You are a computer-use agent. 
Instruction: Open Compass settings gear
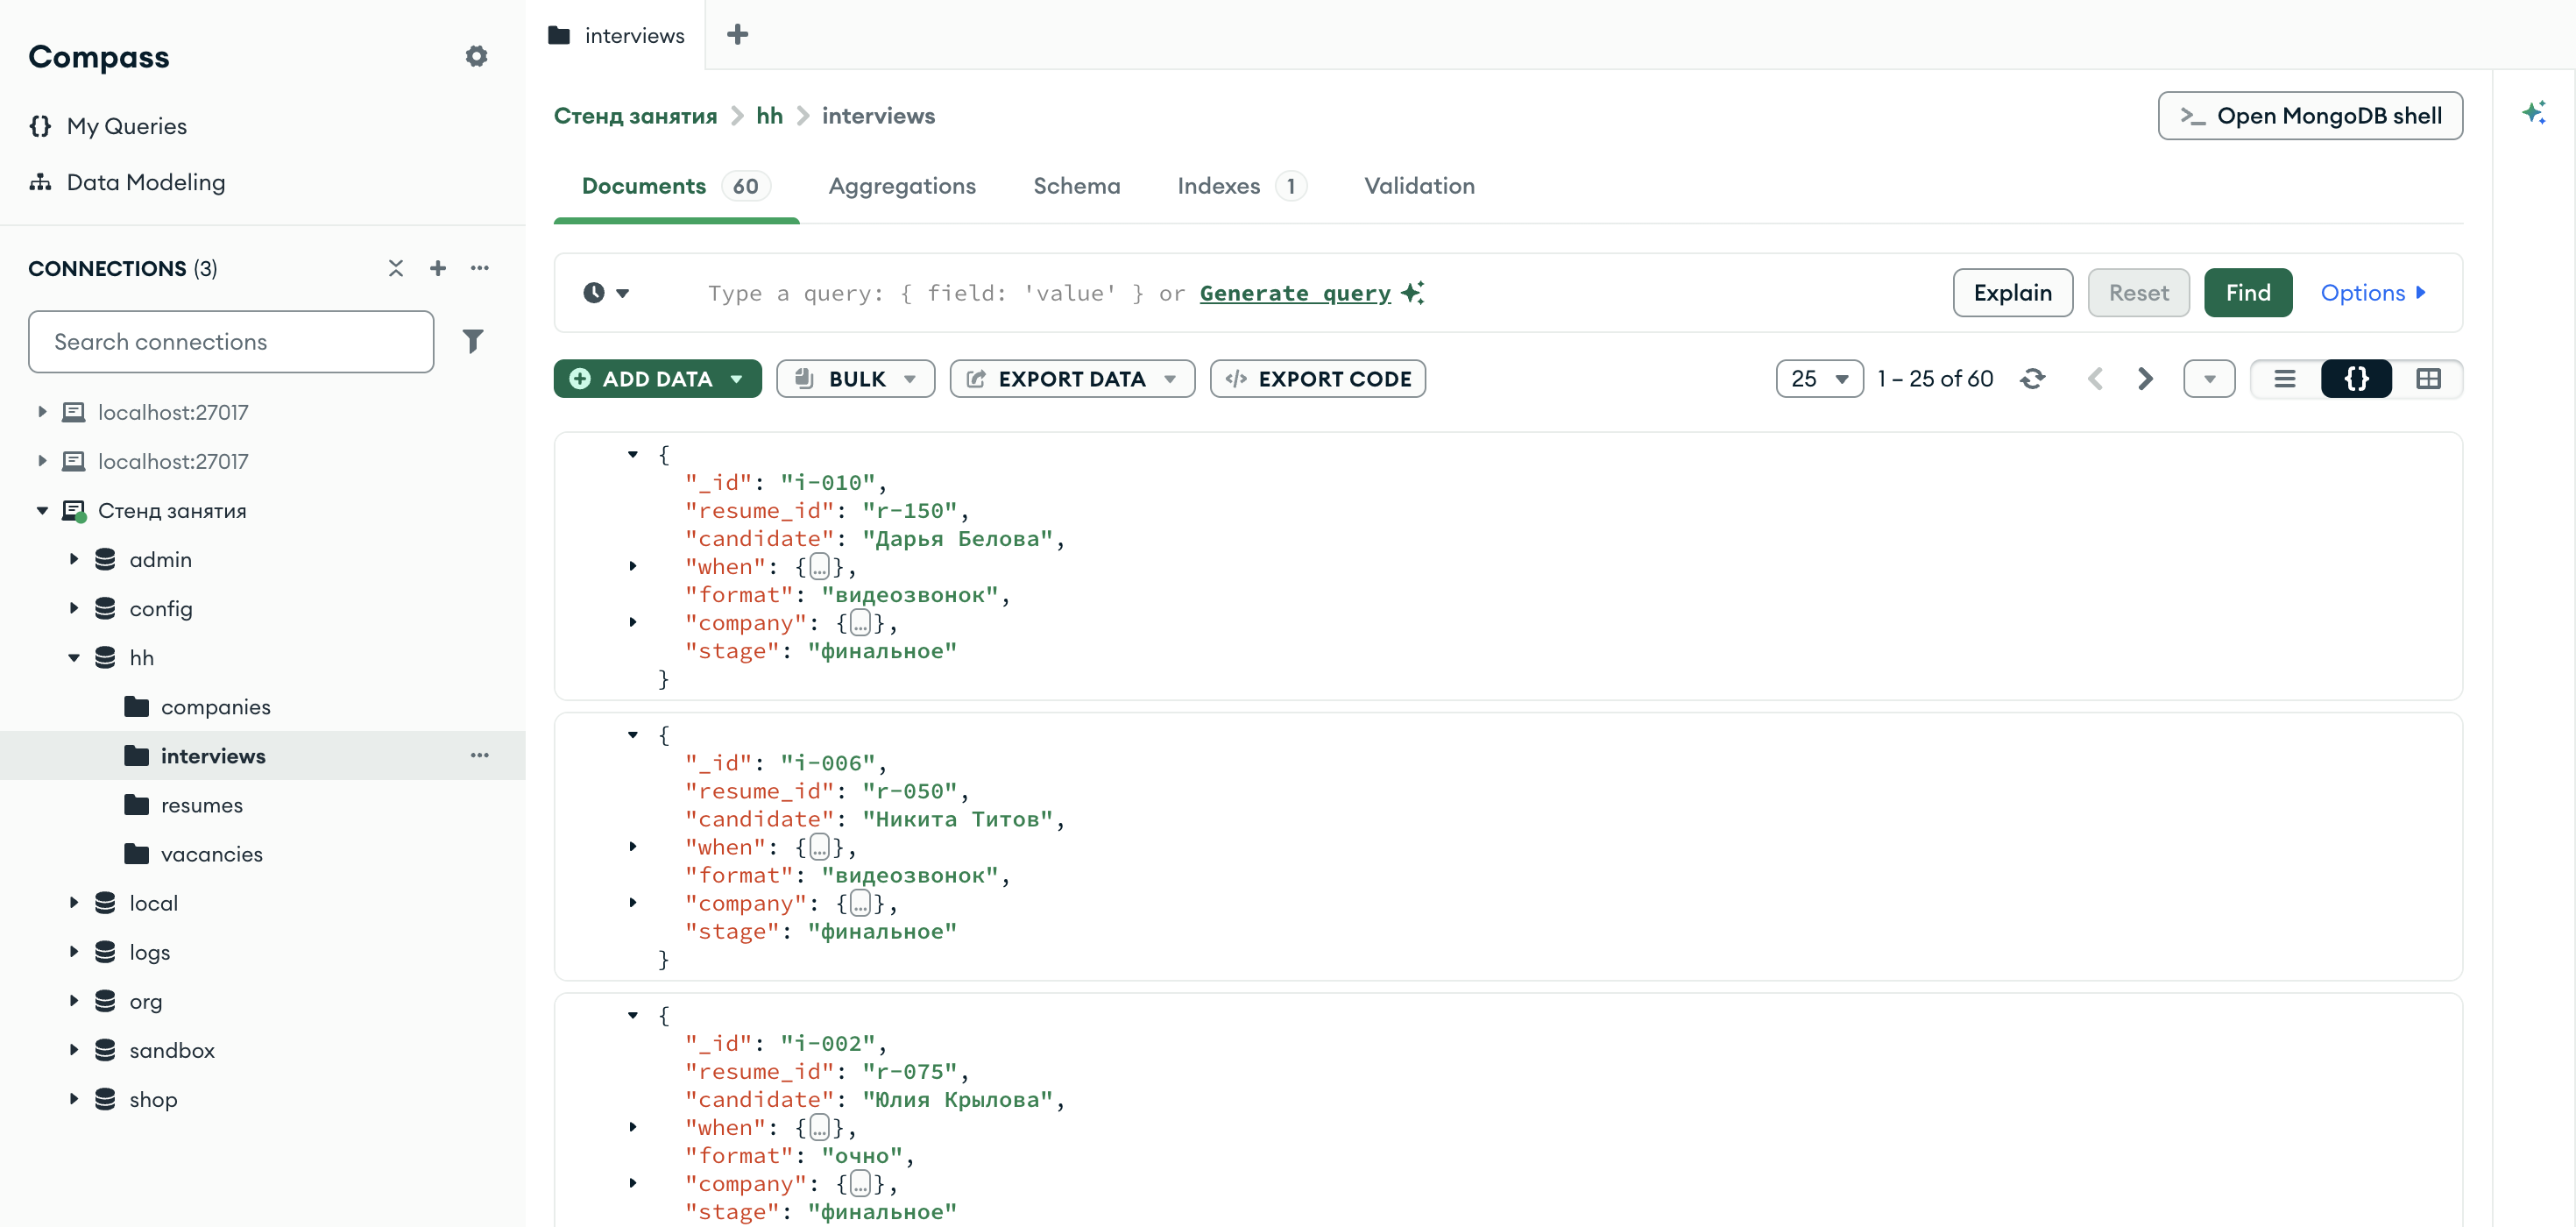point(476,56)
